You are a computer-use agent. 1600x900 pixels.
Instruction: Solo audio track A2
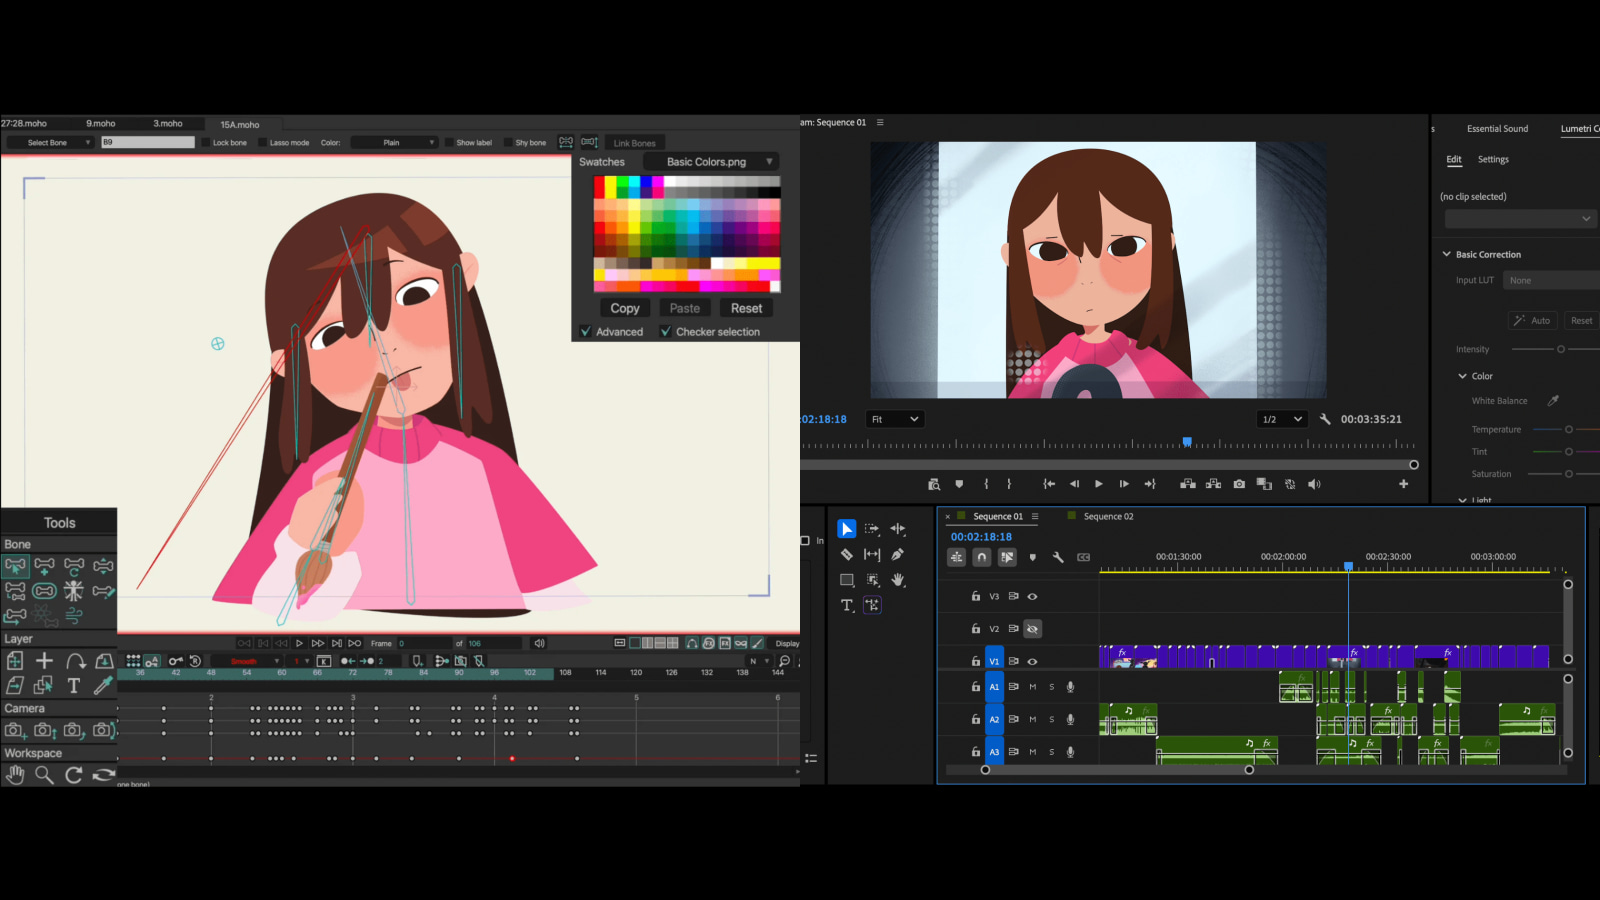pos(1051,719)
